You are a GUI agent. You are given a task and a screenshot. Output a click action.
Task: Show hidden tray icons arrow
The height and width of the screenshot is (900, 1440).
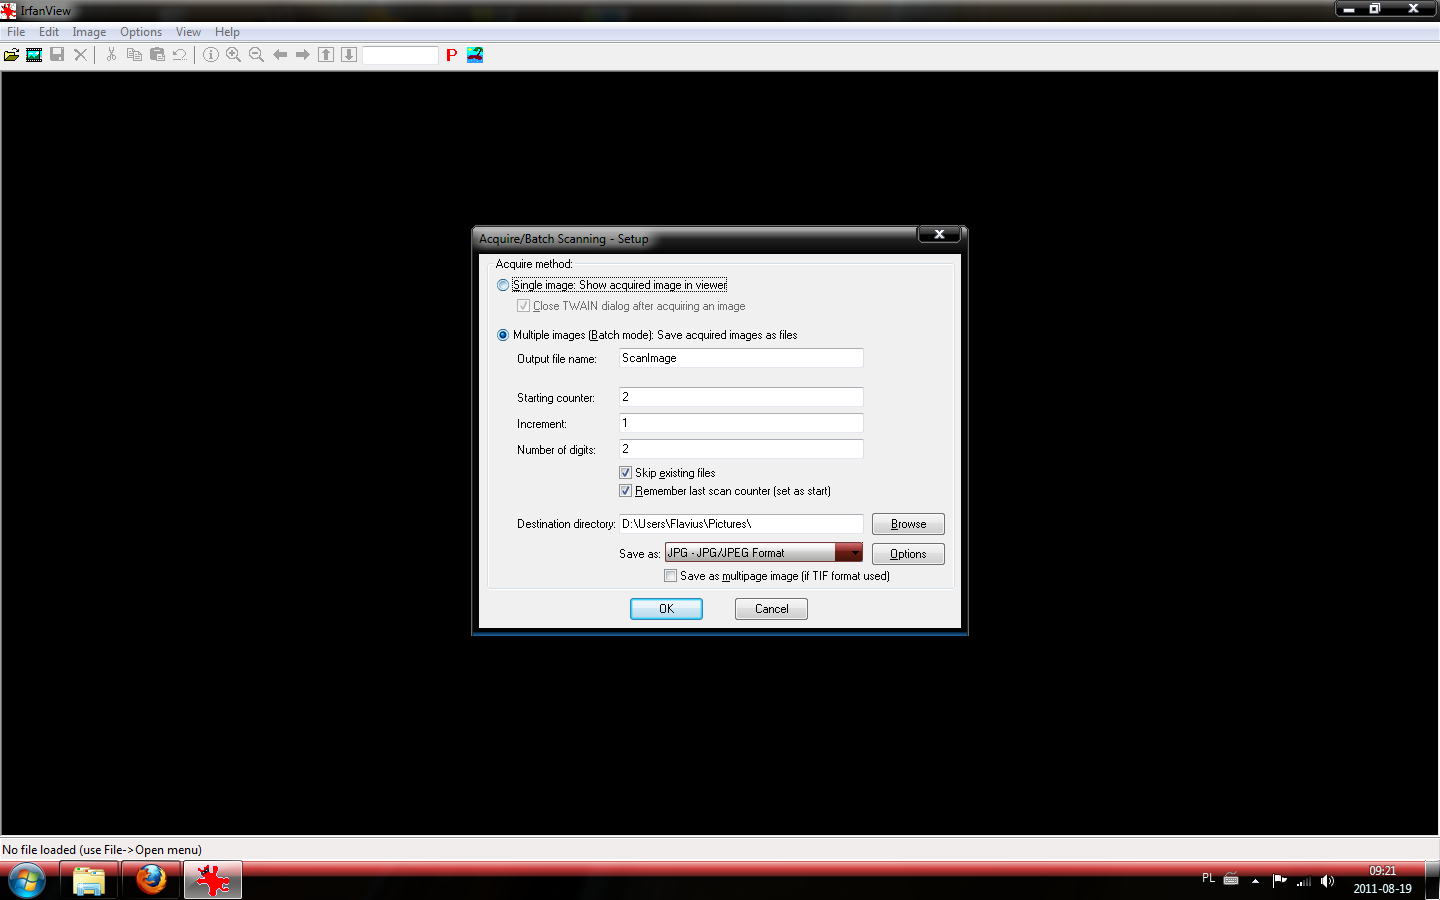point(1255,881)
